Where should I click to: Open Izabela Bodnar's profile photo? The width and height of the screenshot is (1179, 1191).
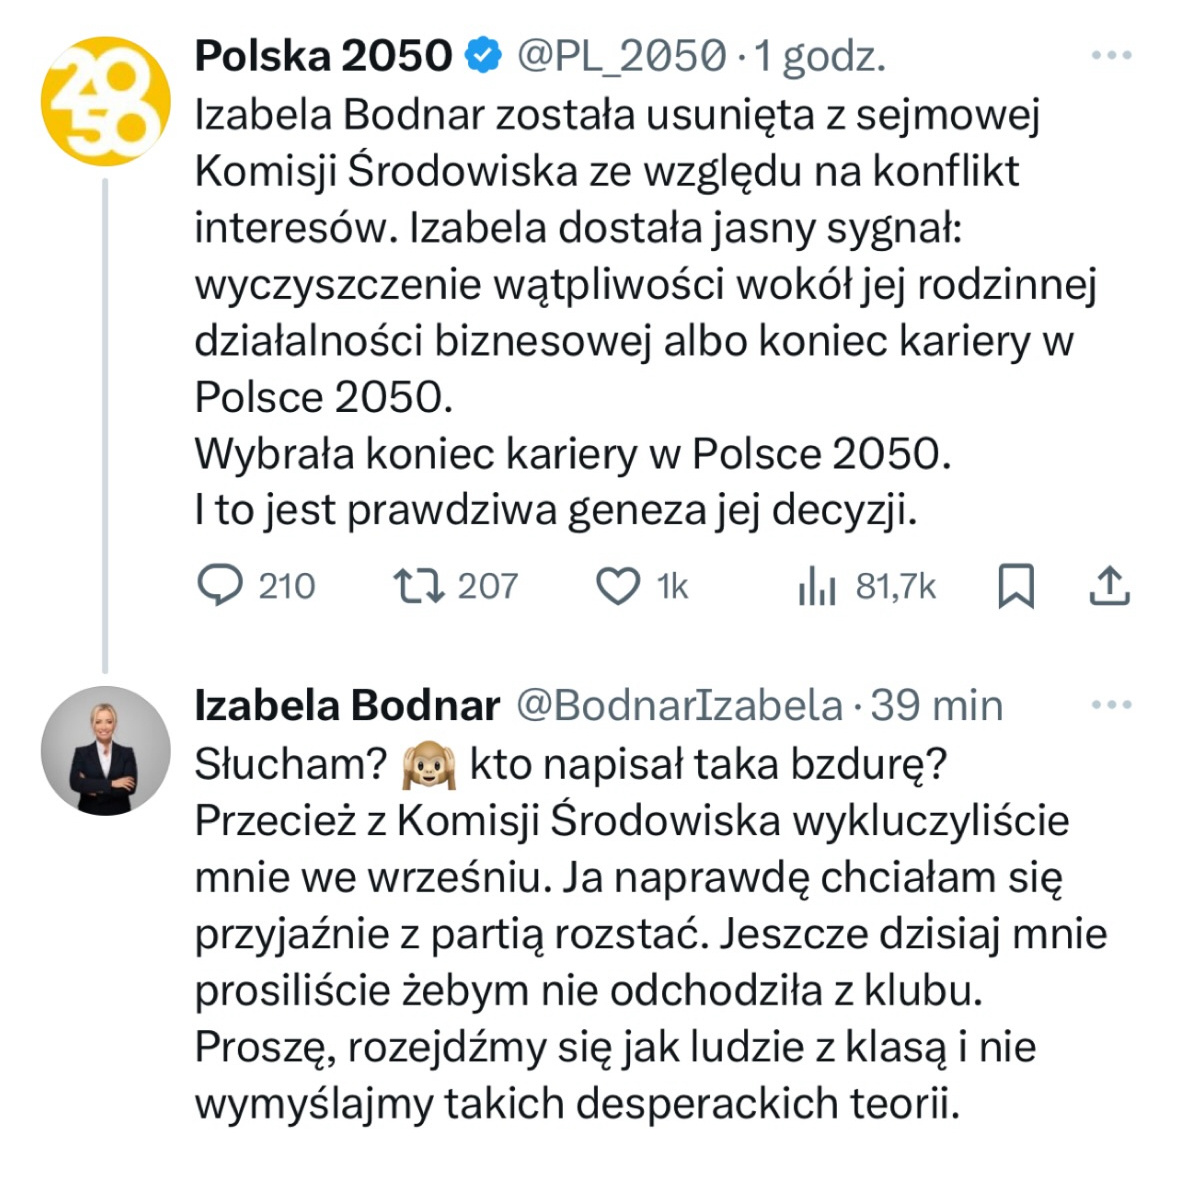pos(105,750)
